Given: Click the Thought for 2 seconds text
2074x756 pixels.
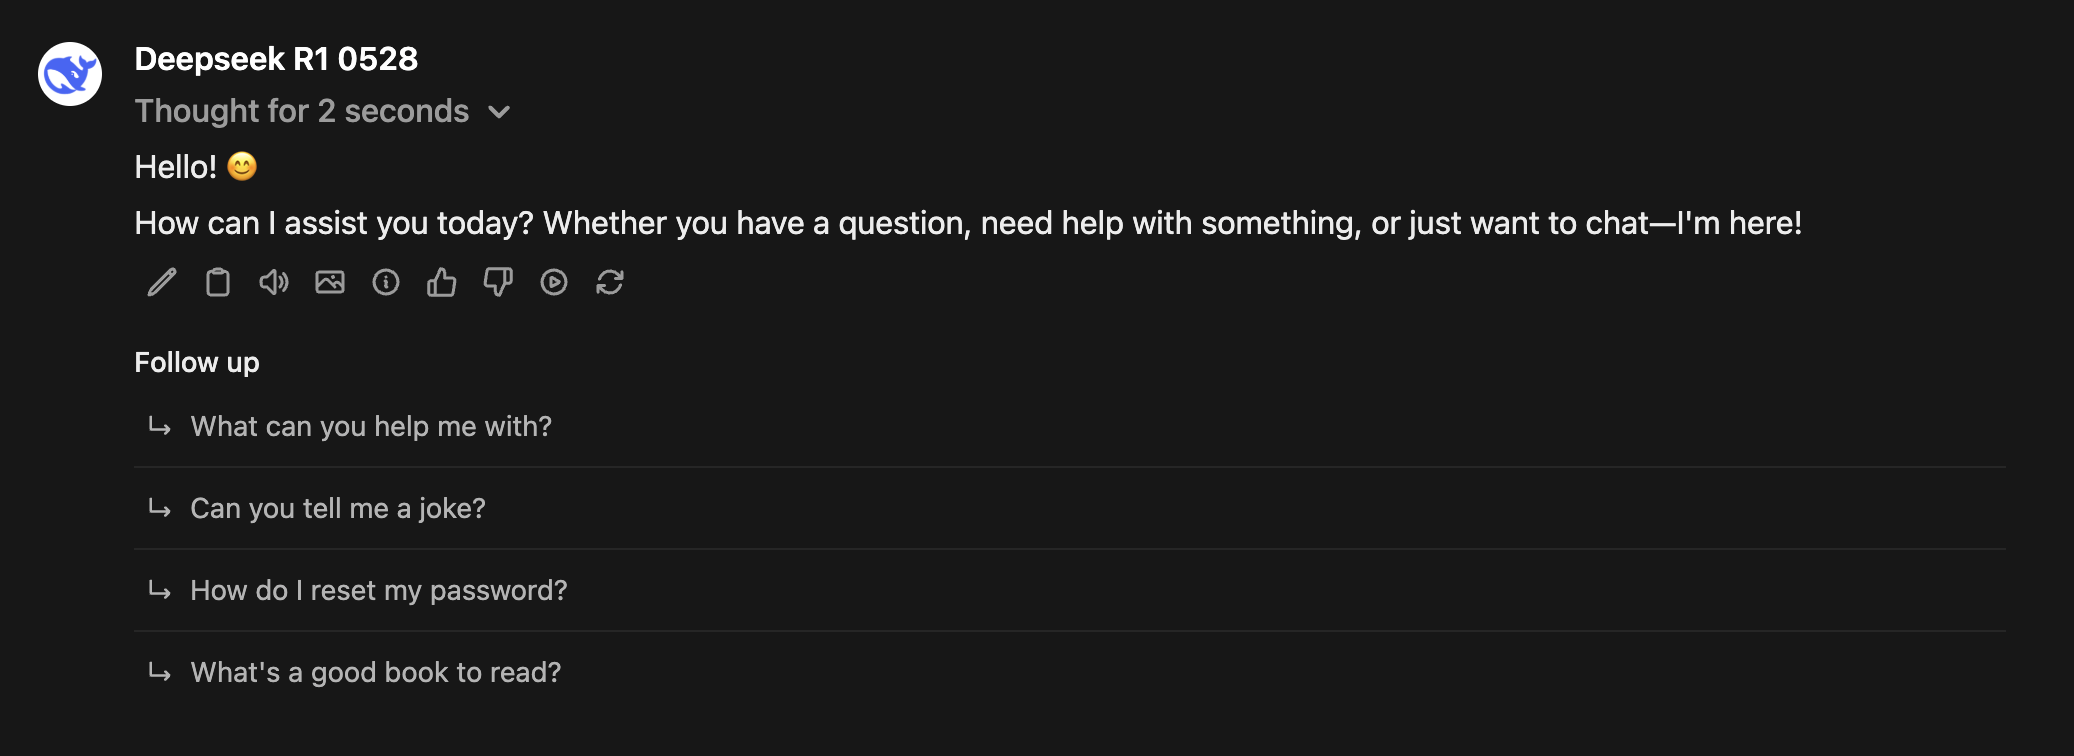Looking at the screenshot, I should pos(302,111).
